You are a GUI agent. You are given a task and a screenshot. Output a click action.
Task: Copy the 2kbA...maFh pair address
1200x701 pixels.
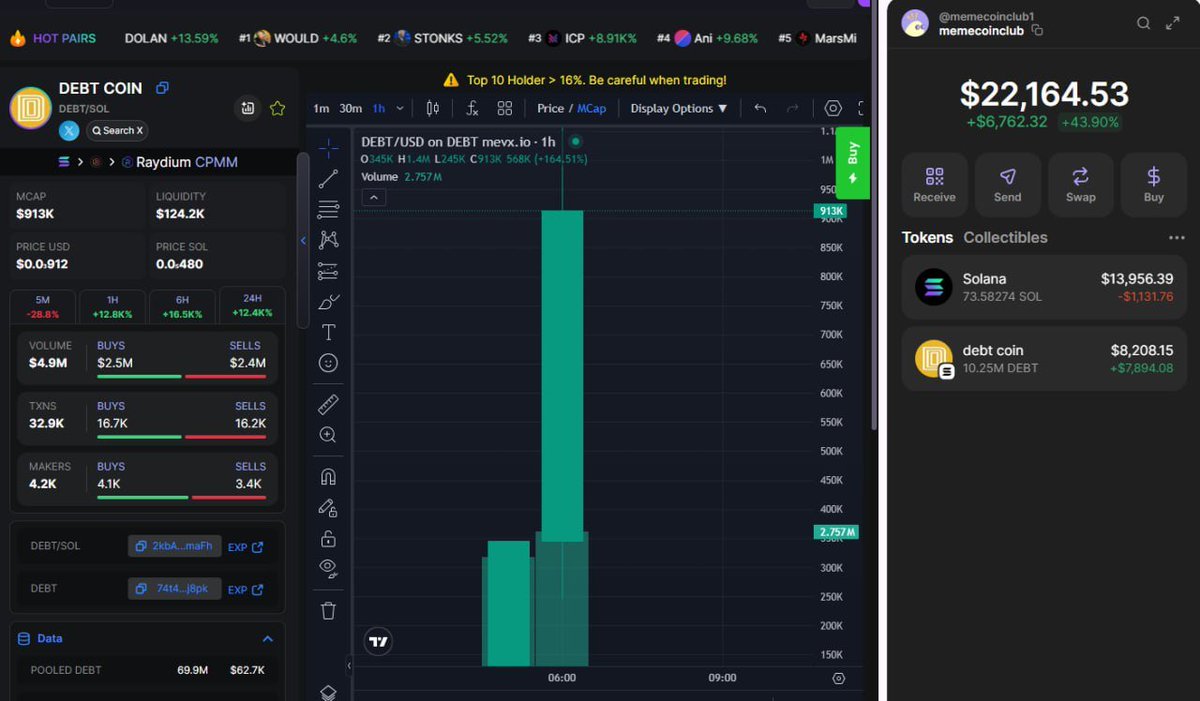(174, 546)
